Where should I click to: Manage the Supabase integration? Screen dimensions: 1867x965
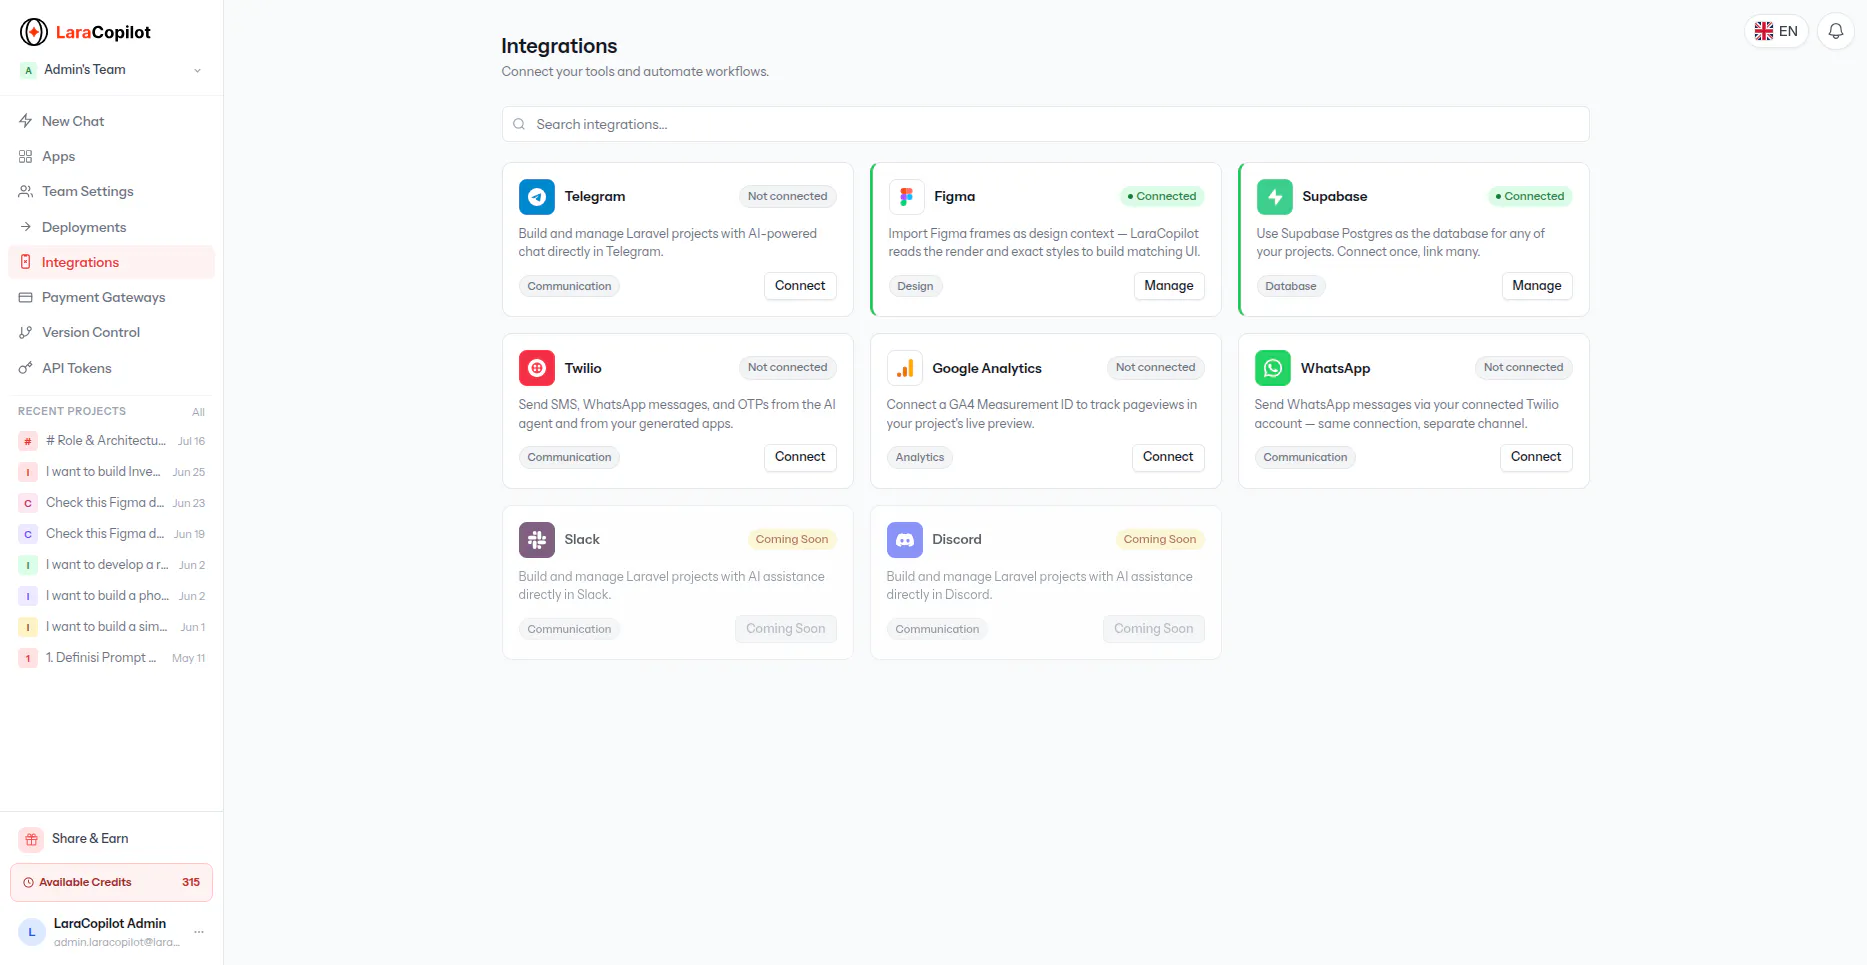(x=1537, y=286)
